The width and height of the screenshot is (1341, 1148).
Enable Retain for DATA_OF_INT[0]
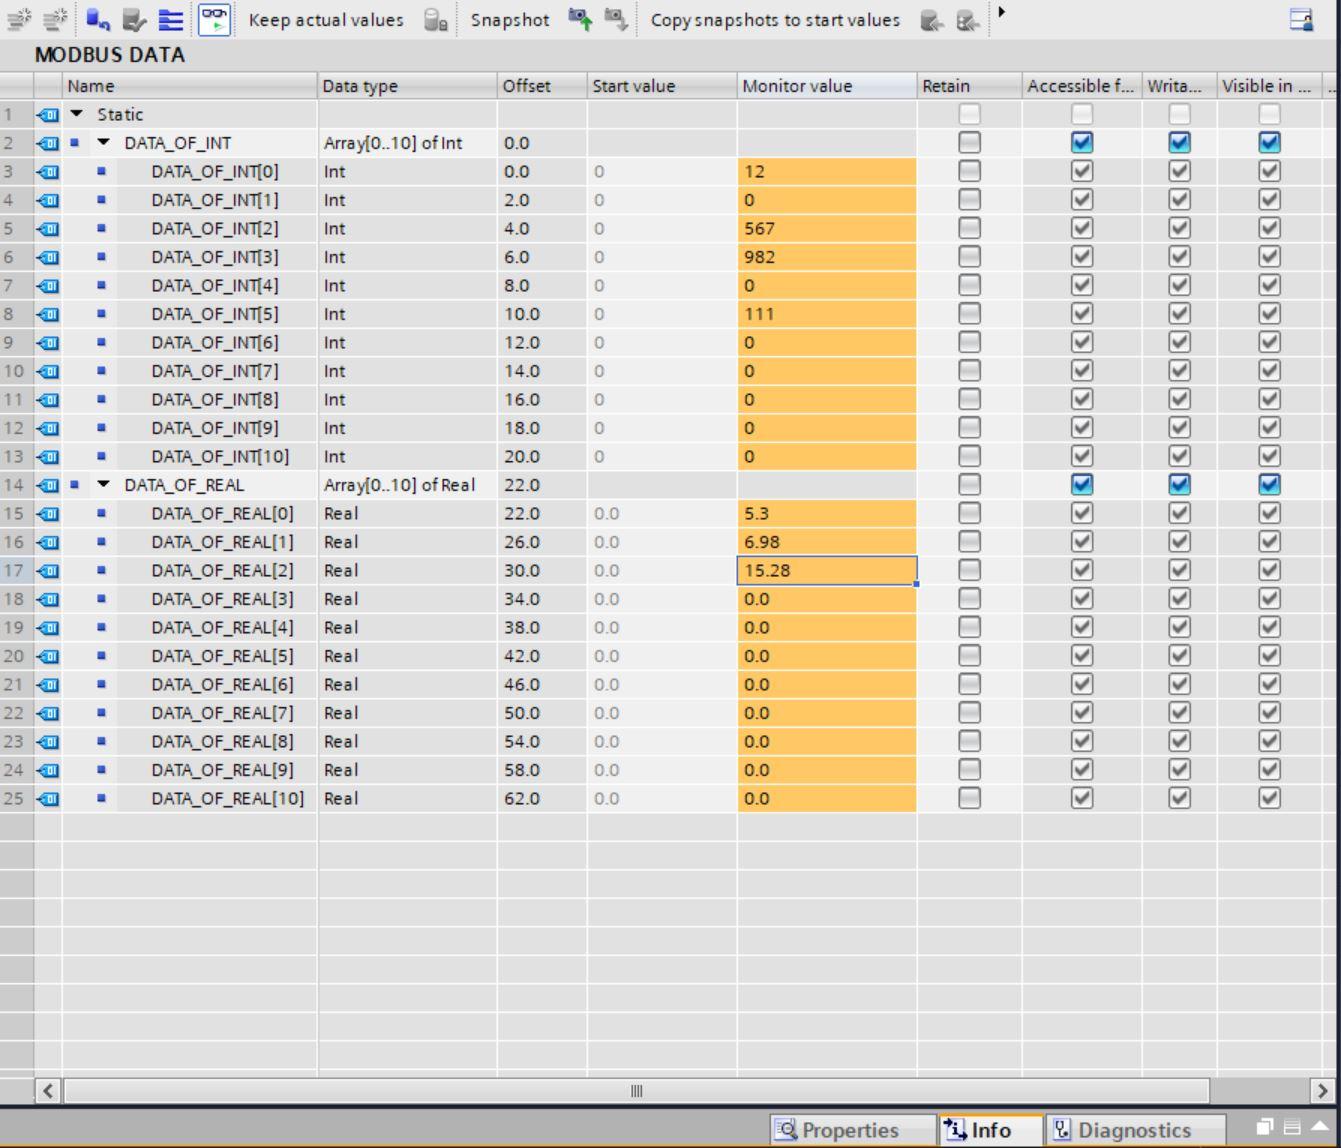tap(968, 171)
